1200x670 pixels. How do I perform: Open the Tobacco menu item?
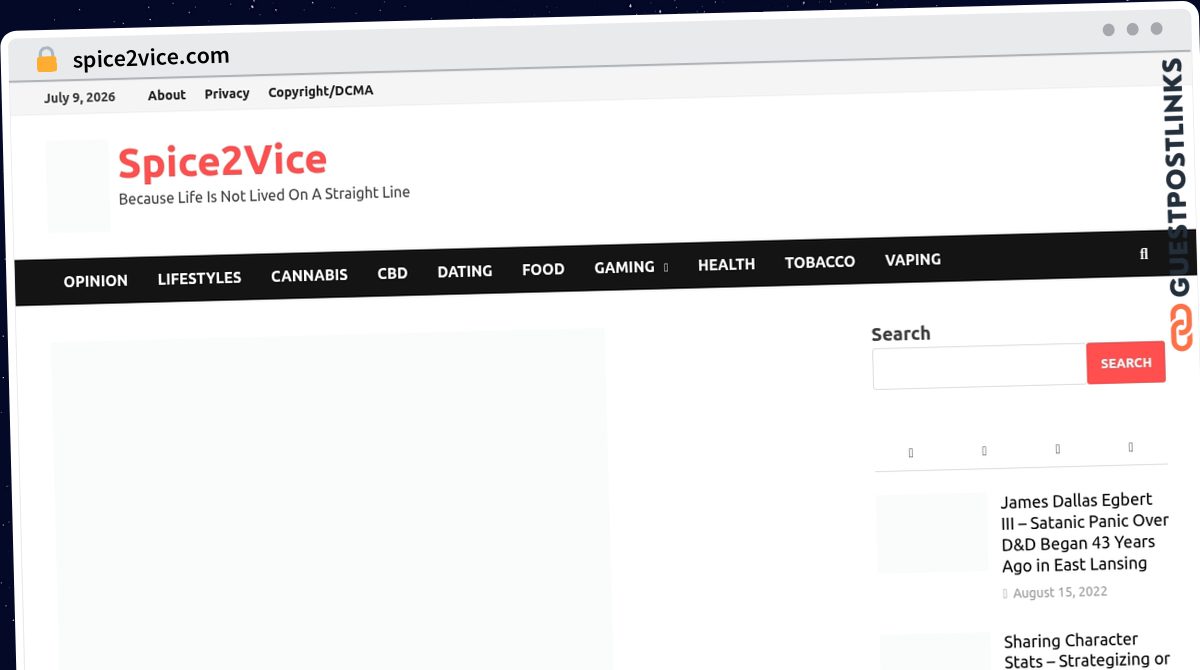tap(820, 262)
